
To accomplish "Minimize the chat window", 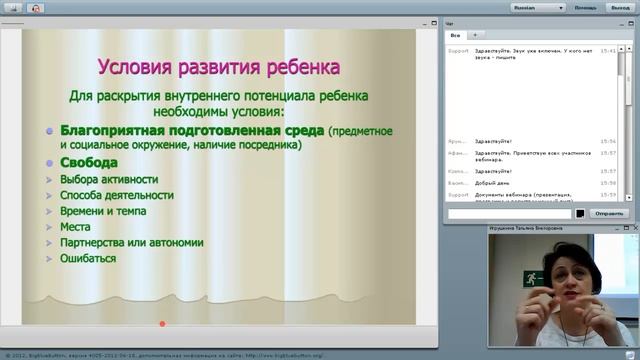I will coord(622,24).
